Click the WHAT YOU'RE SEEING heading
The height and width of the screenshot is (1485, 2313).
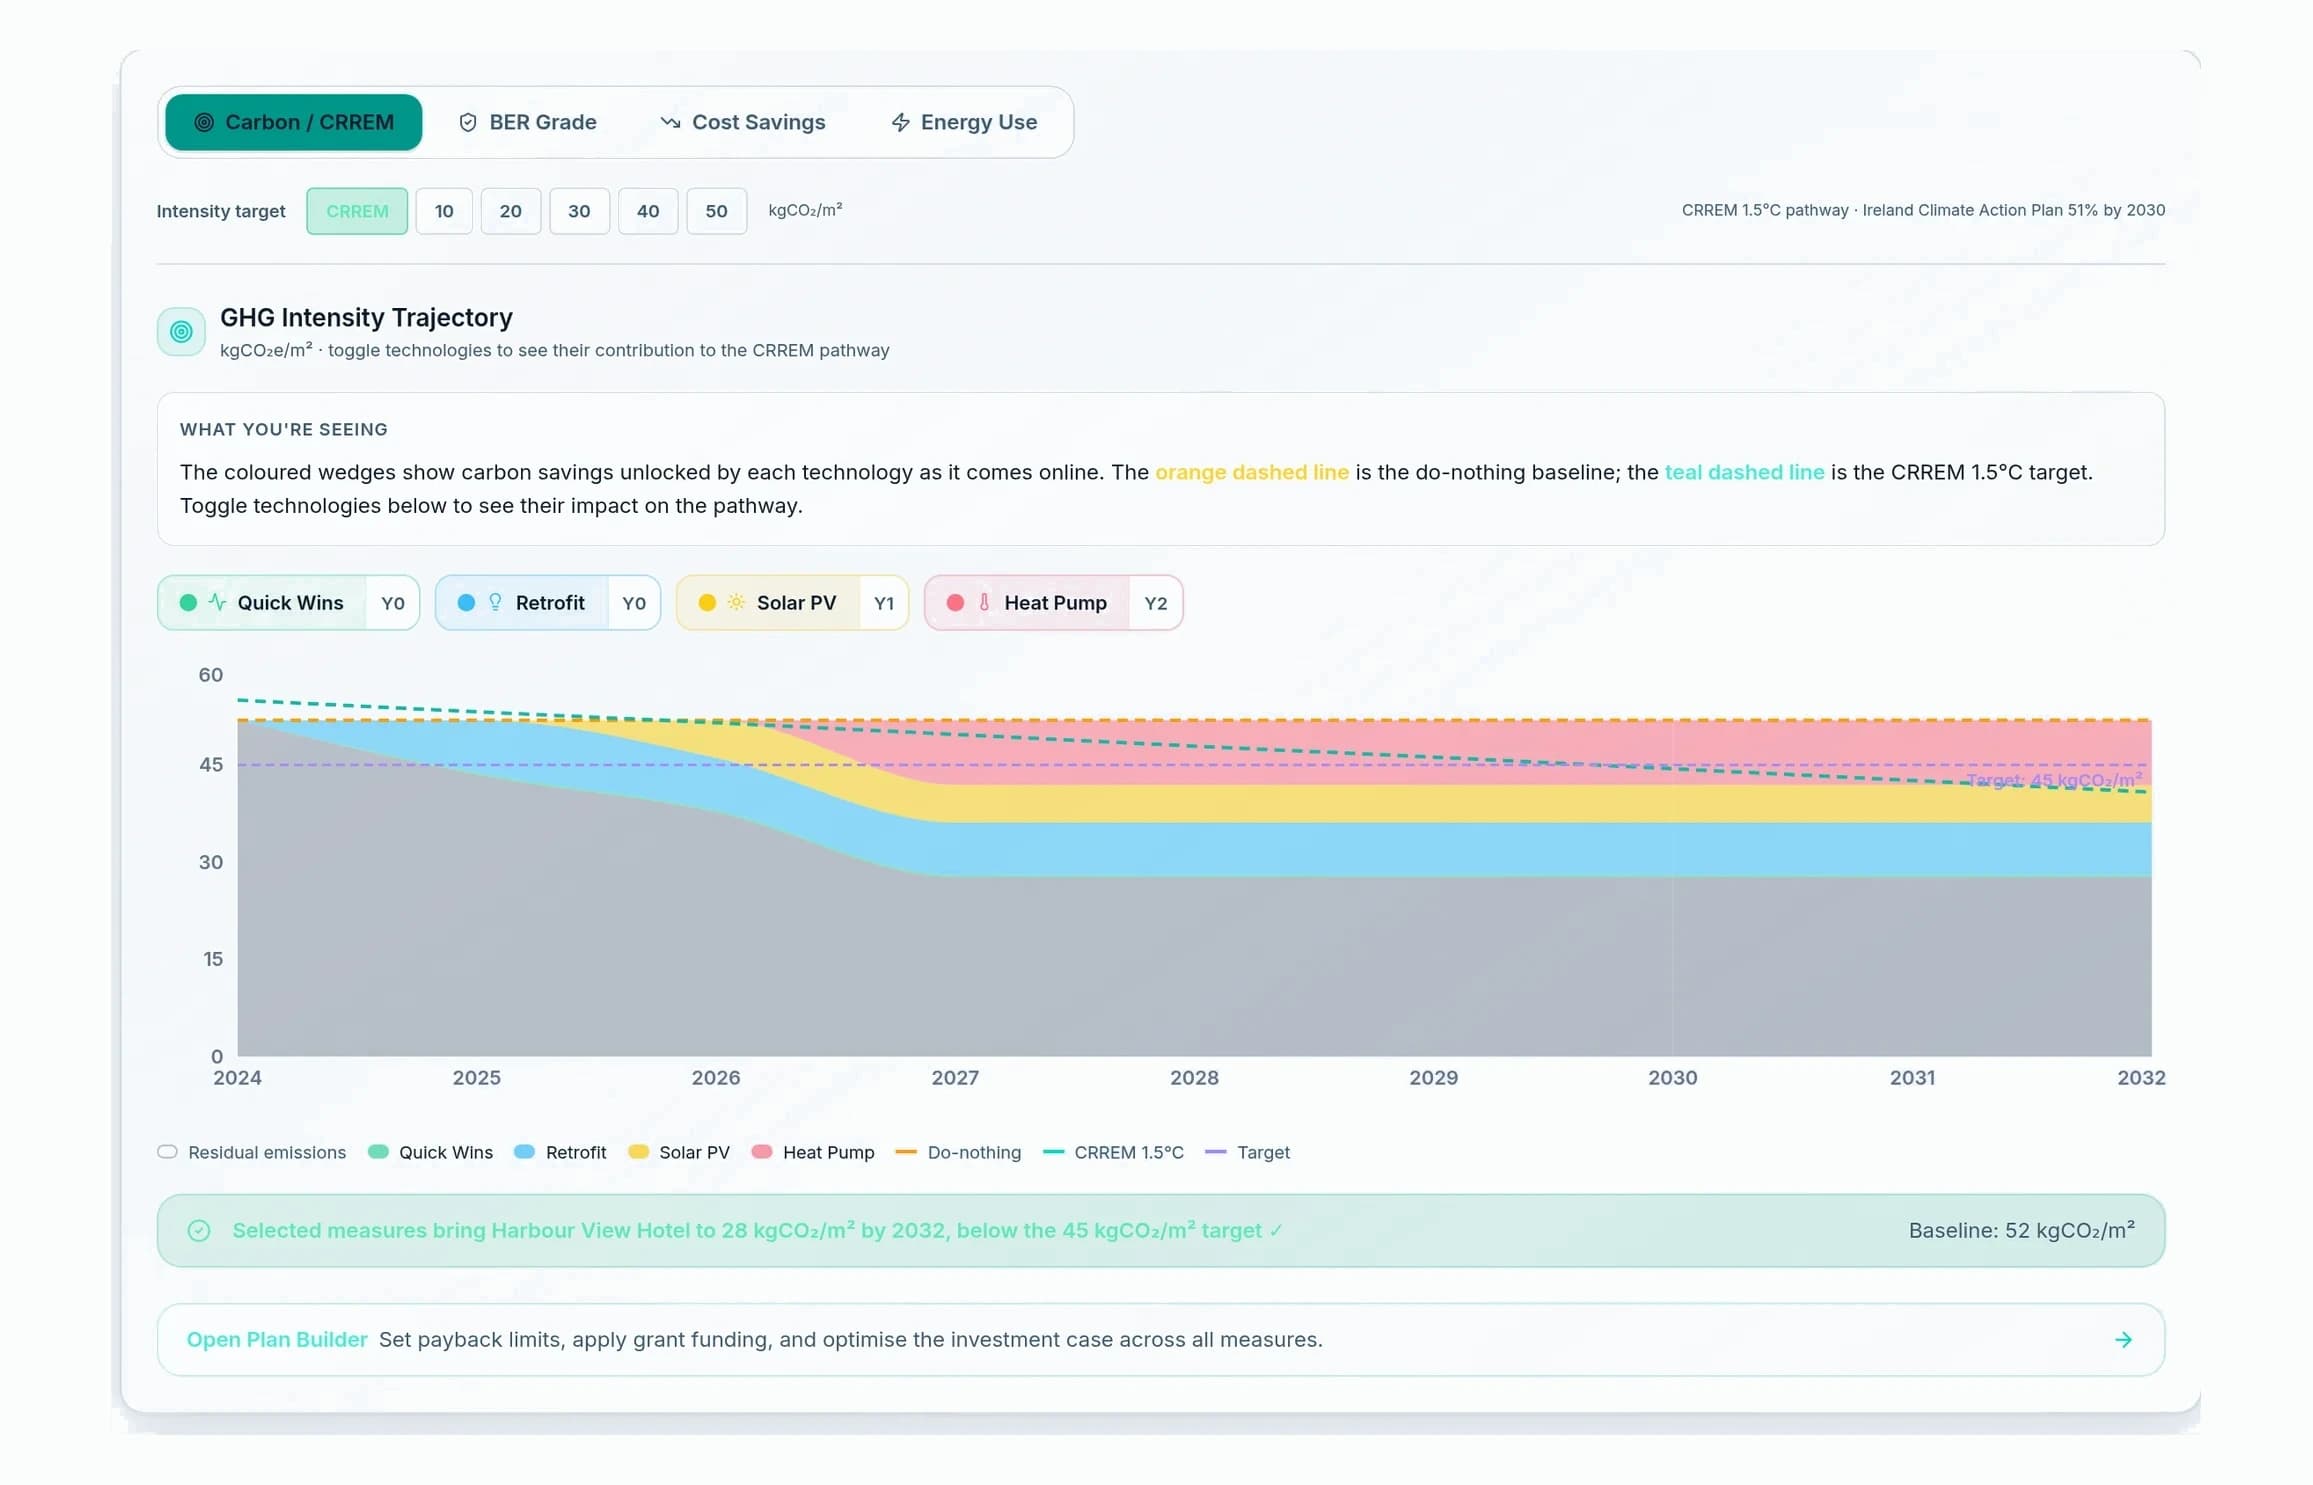(284, 430)
